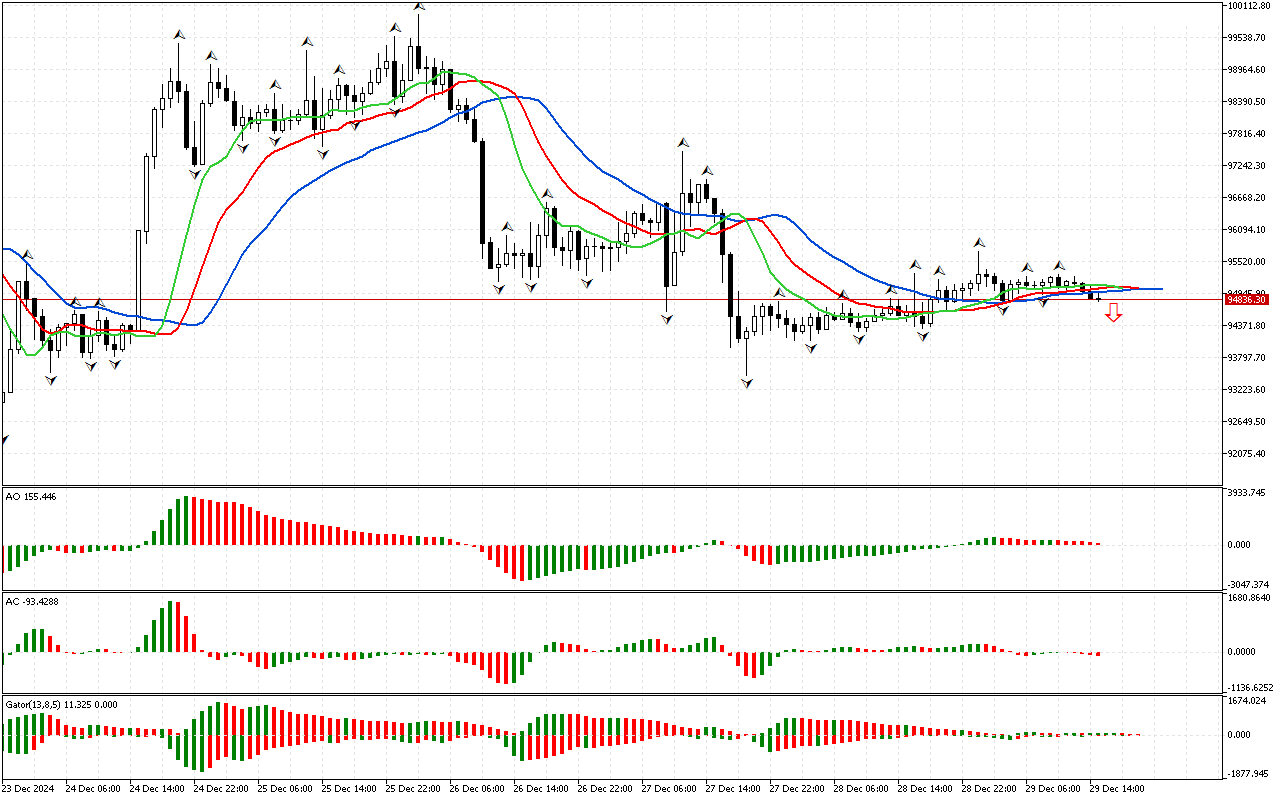The image size is (1280, 800).
Task: Select 96668.20 on the price scale
Action: (x=1248, y=198)
